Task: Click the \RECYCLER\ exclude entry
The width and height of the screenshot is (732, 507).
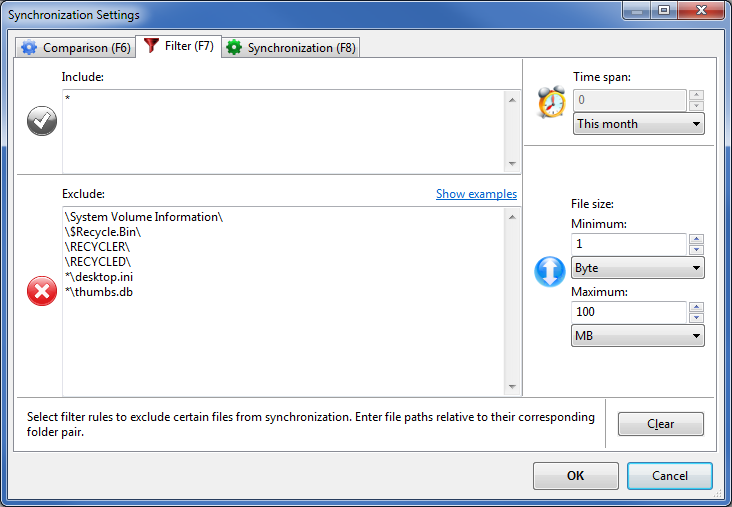Action: 97,247
